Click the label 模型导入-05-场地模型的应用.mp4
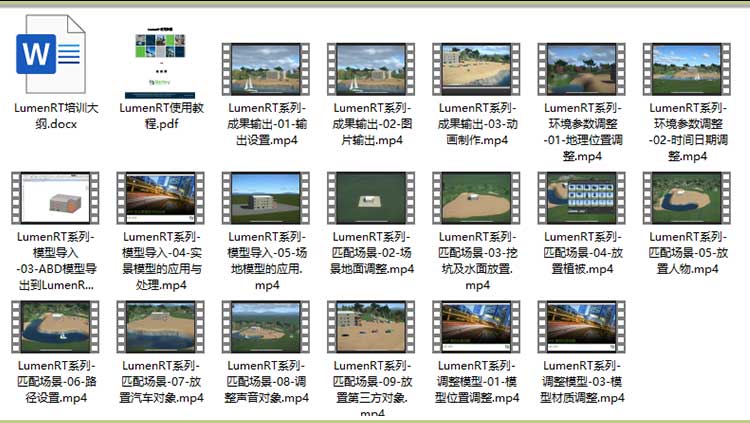Image resolution: width=750 pixels, height=423 pixels. 267,261
